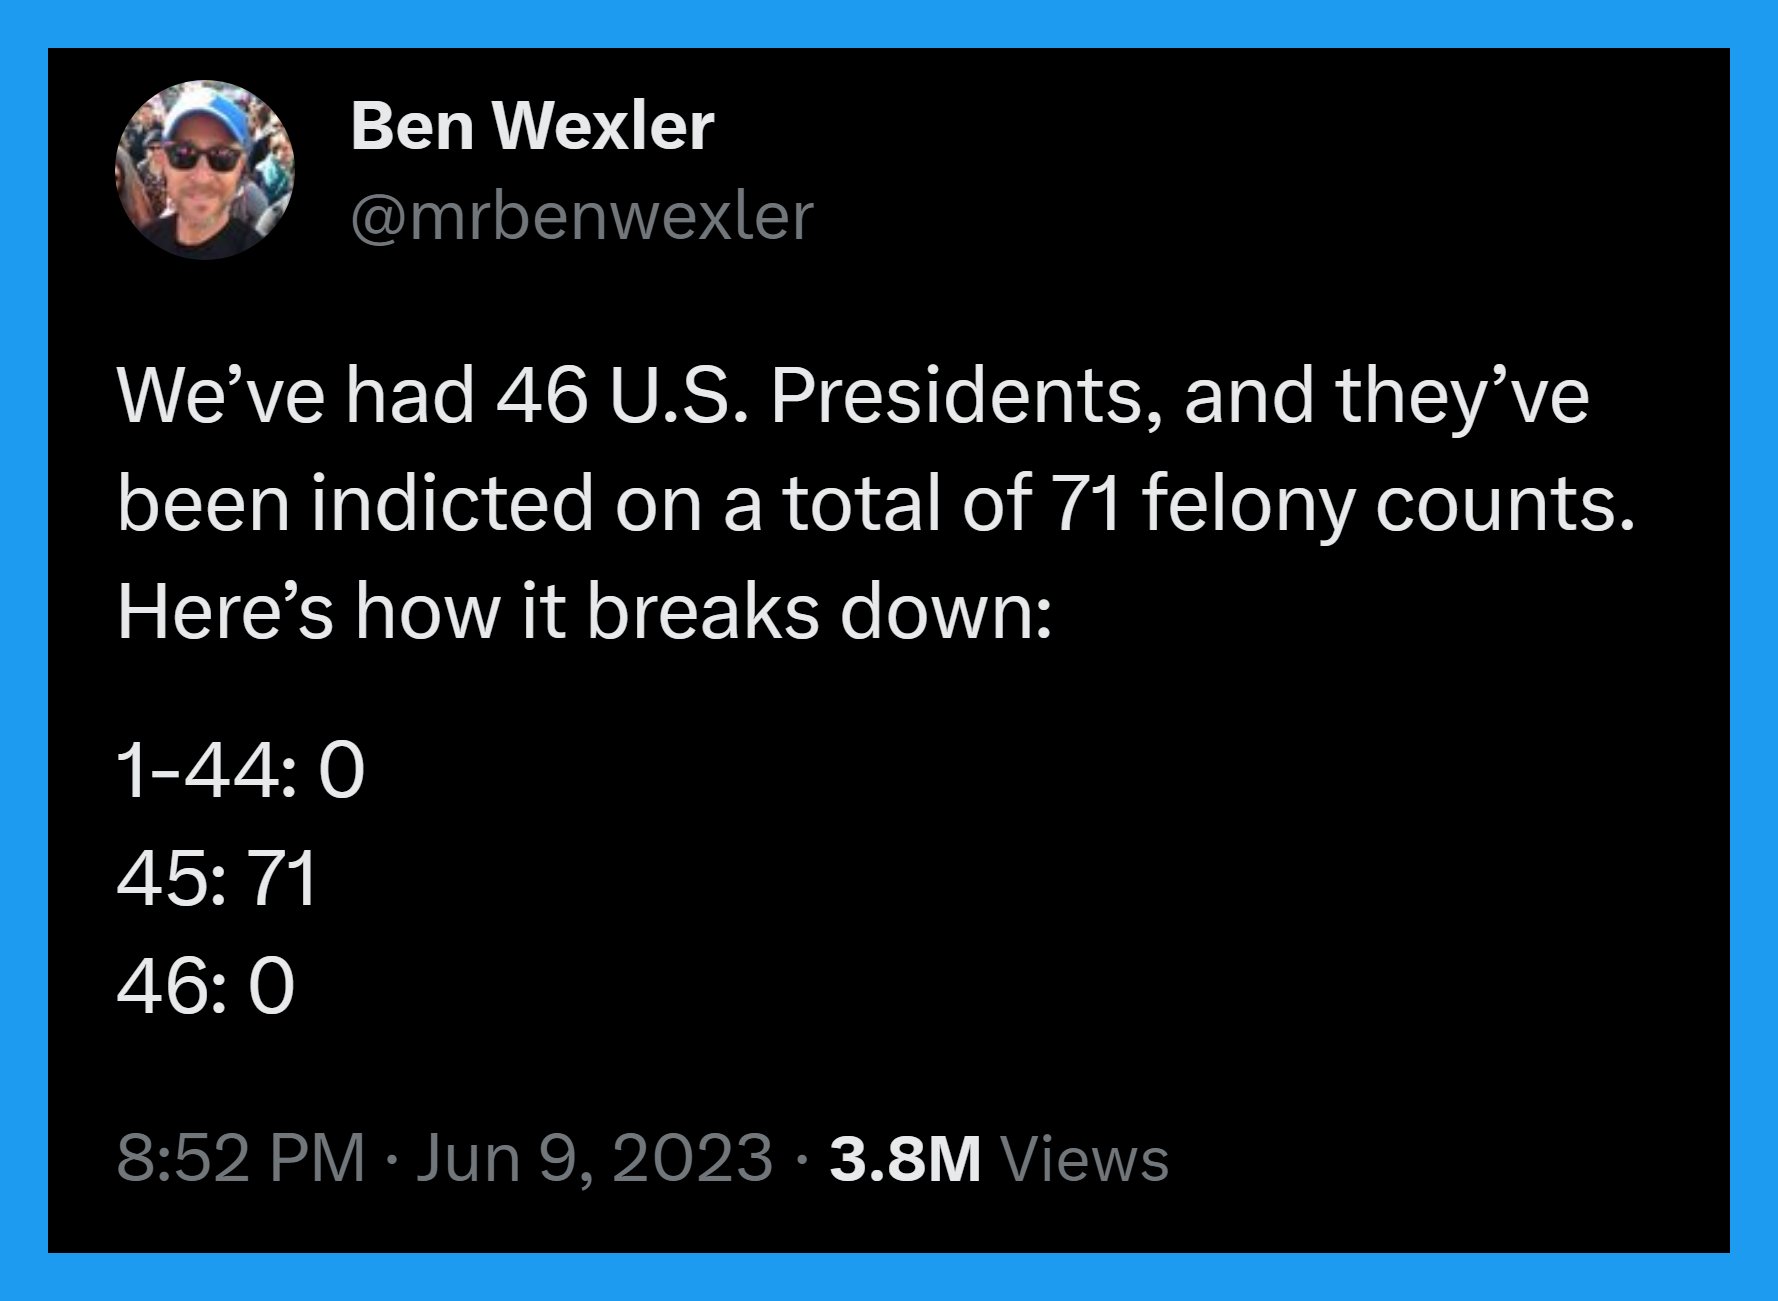Select the line reading 1-44: 0
This screenshot has height=1301, width=1778.
pos(241,772)
